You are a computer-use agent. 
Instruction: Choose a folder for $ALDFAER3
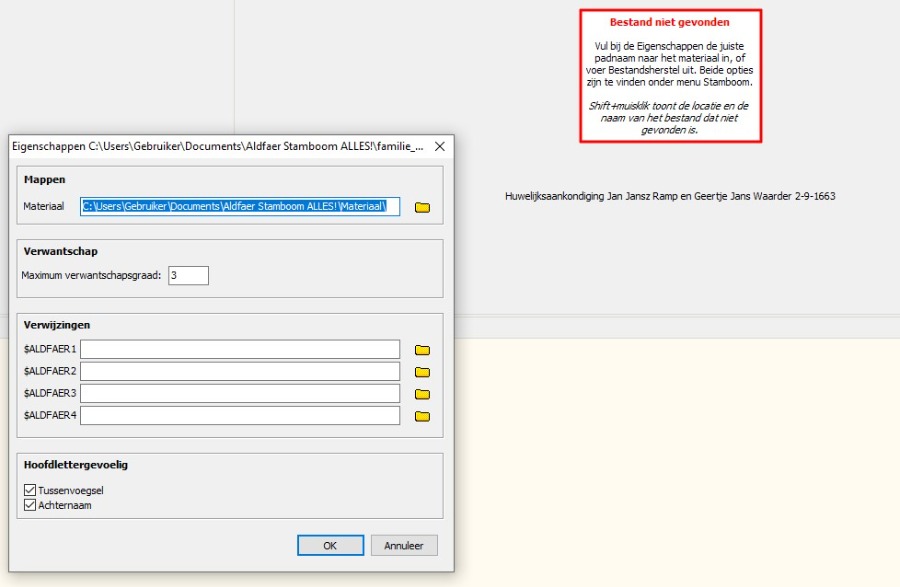click(422, 394)
